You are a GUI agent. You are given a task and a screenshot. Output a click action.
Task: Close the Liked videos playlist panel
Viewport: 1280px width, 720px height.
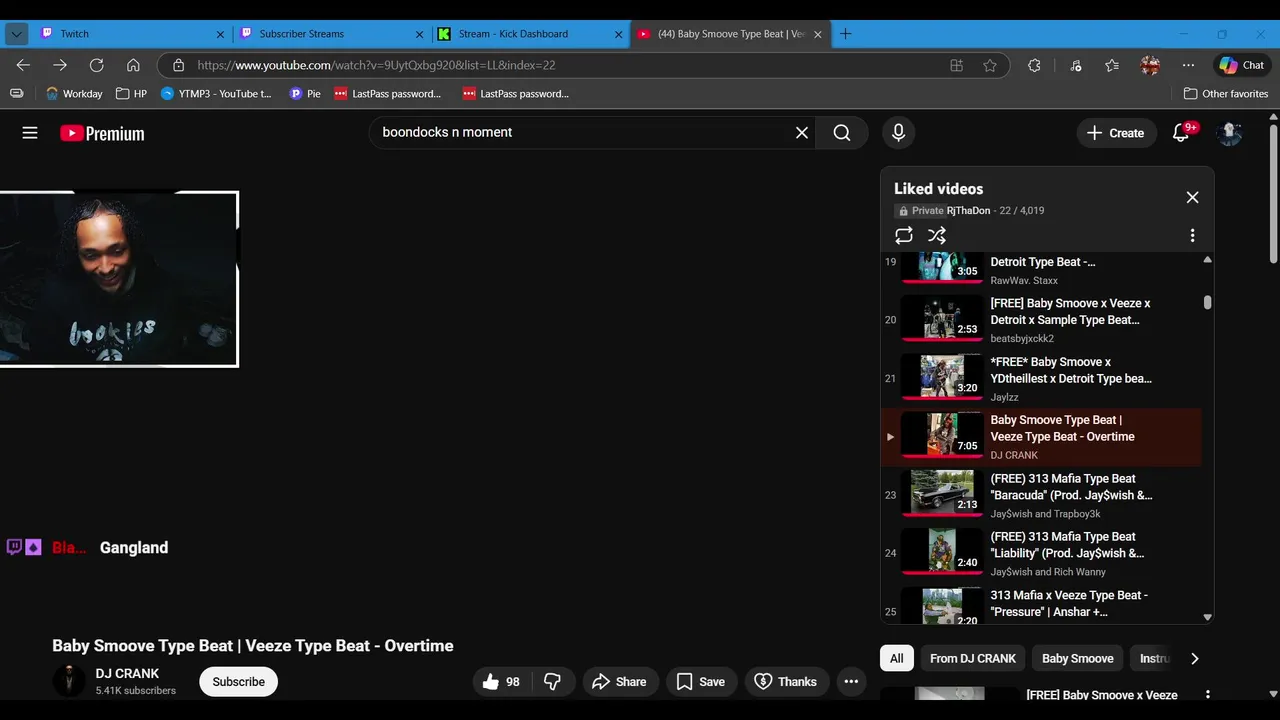tap(1192, 197)
